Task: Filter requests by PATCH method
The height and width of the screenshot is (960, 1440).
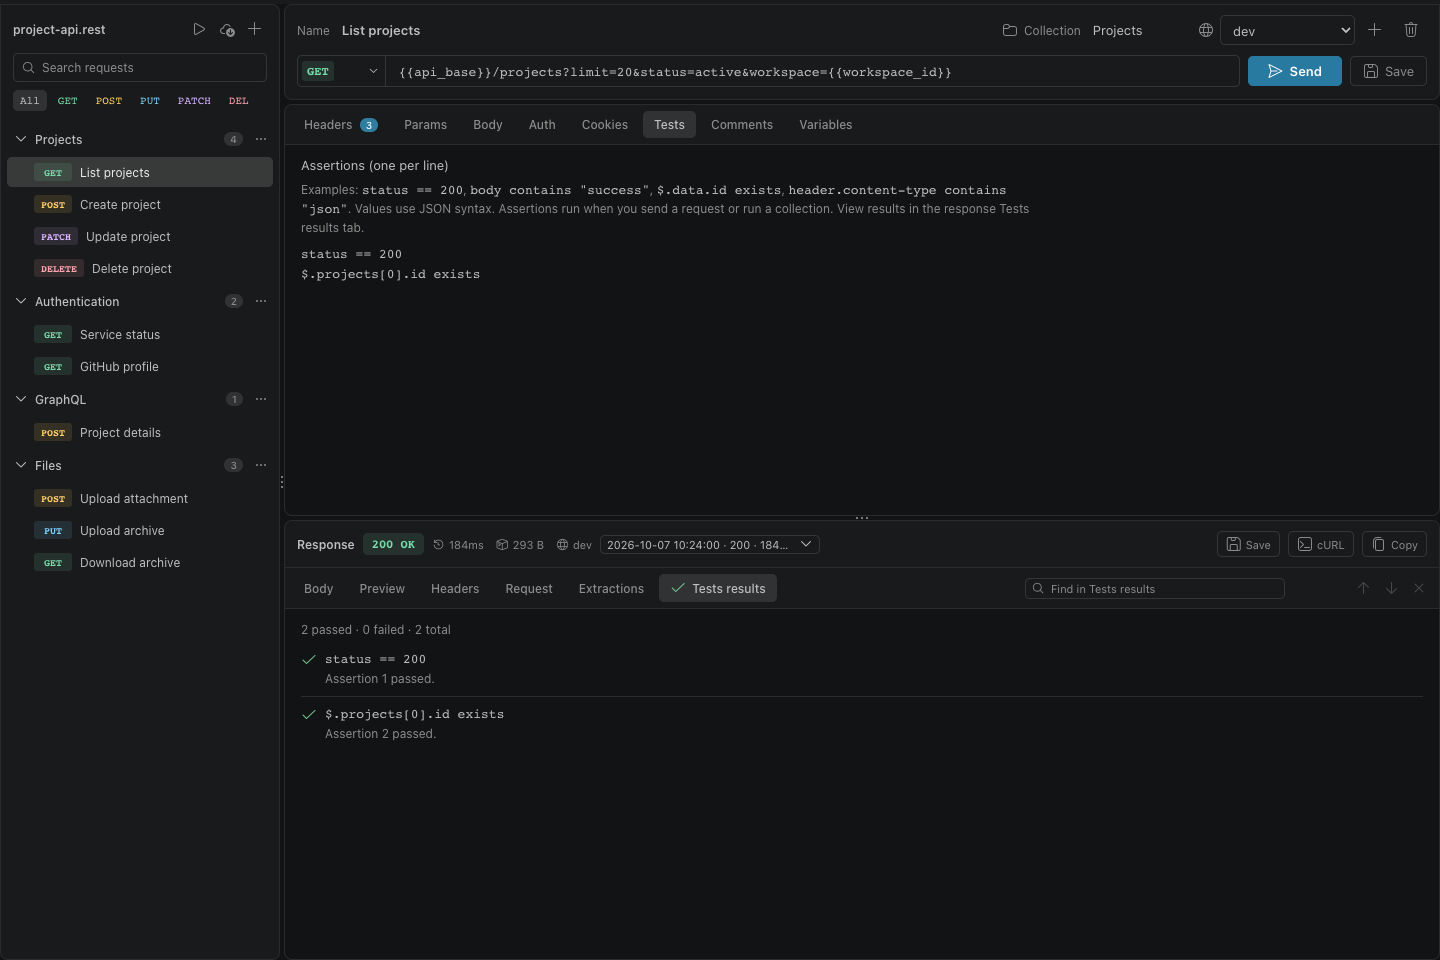Action: 194,100
